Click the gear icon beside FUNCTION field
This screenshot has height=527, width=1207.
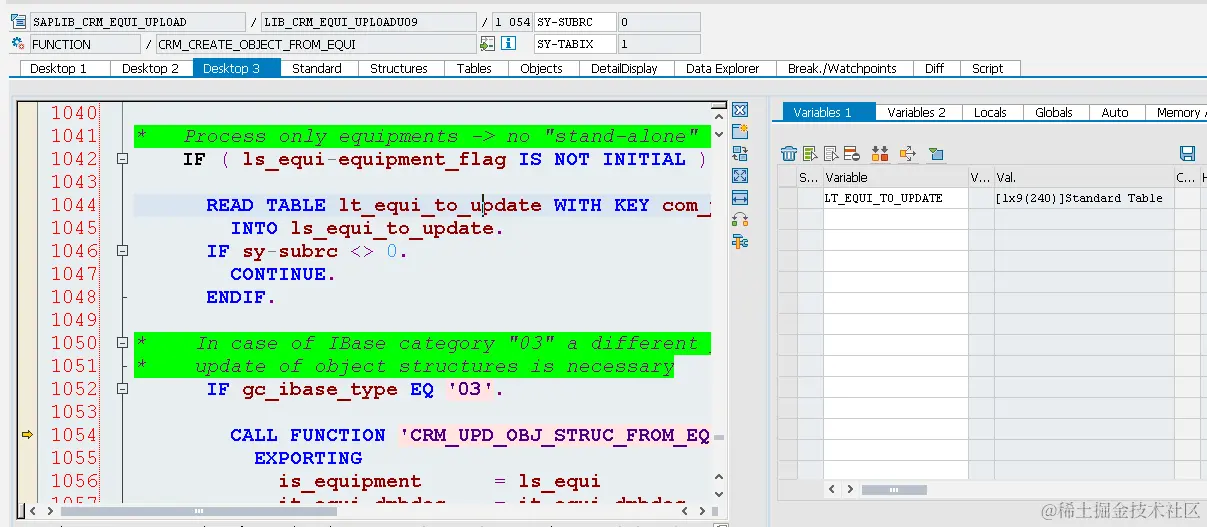(19, 44)
